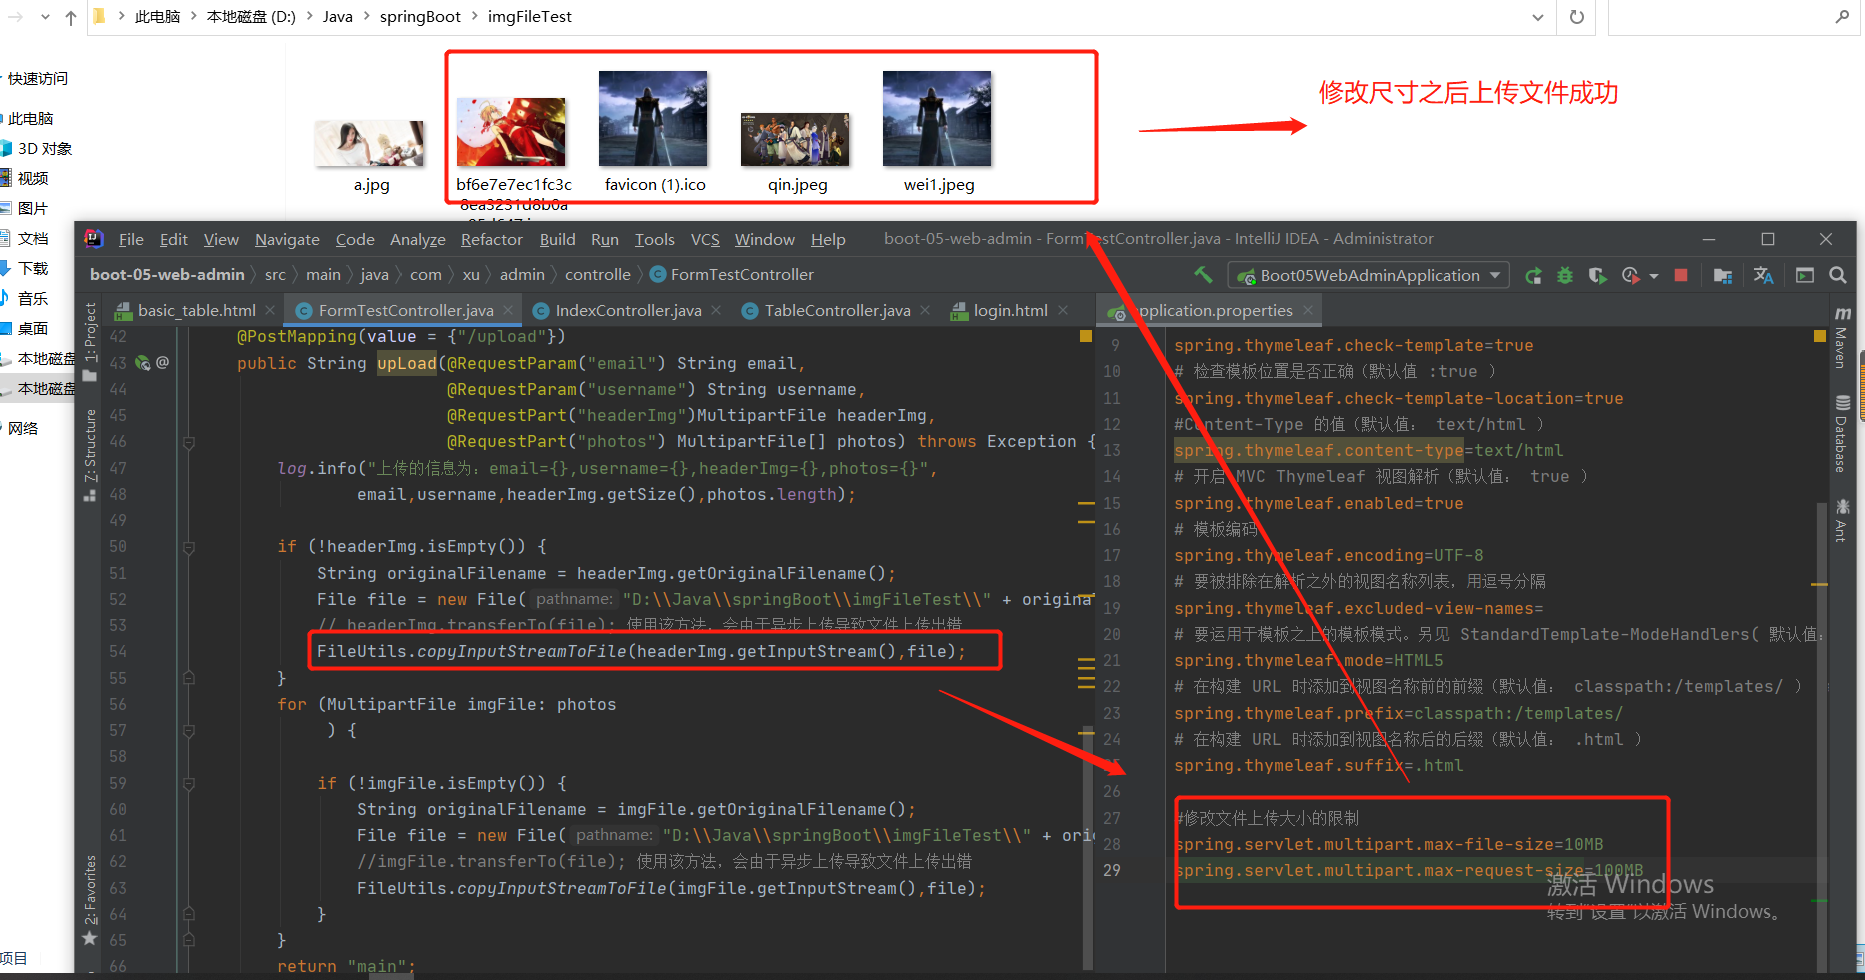Open Search Everywhere magnifier in IntelliJ
This screenshot has width=1865, height=980.
point(1837,275)
